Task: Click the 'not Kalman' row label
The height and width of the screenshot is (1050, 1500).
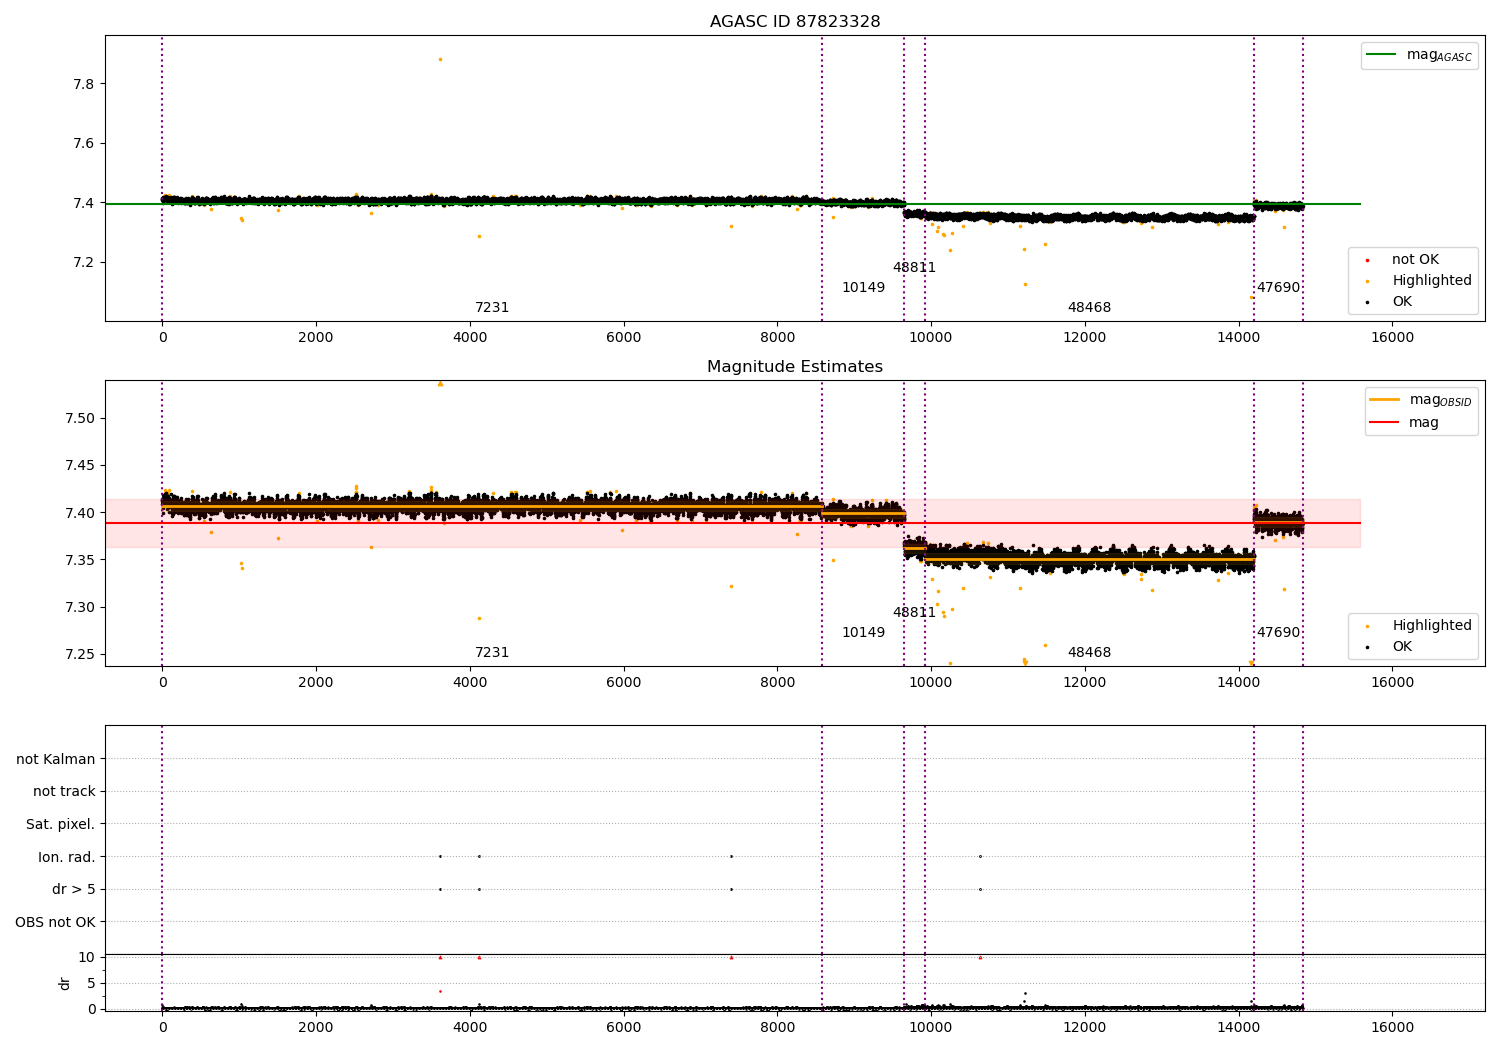Action: pos(56,759)
